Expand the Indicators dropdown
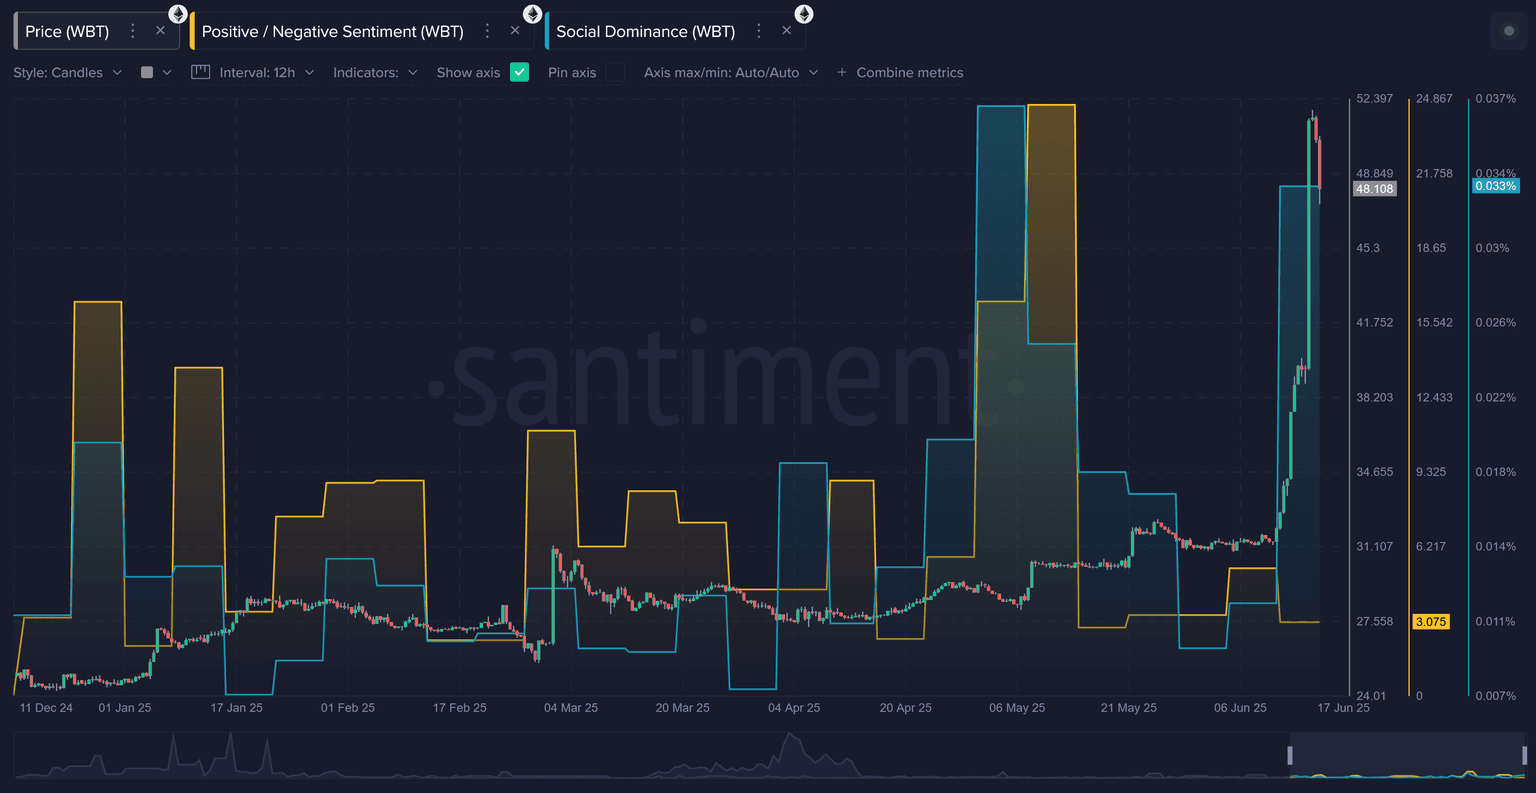This screenshot has height=793, width=1536. point(375,72)
